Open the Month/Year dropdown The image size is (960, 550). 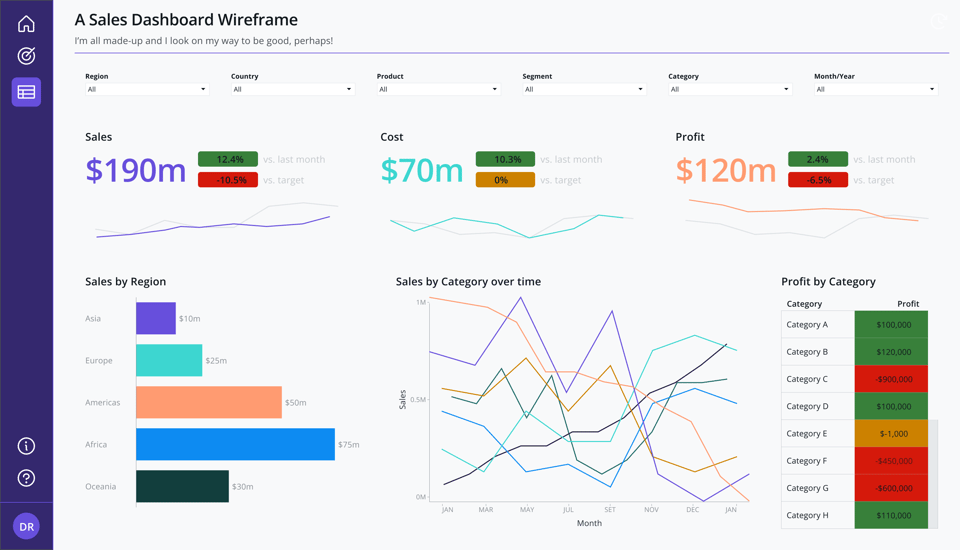pyautogui.click(x=876, y=89)
